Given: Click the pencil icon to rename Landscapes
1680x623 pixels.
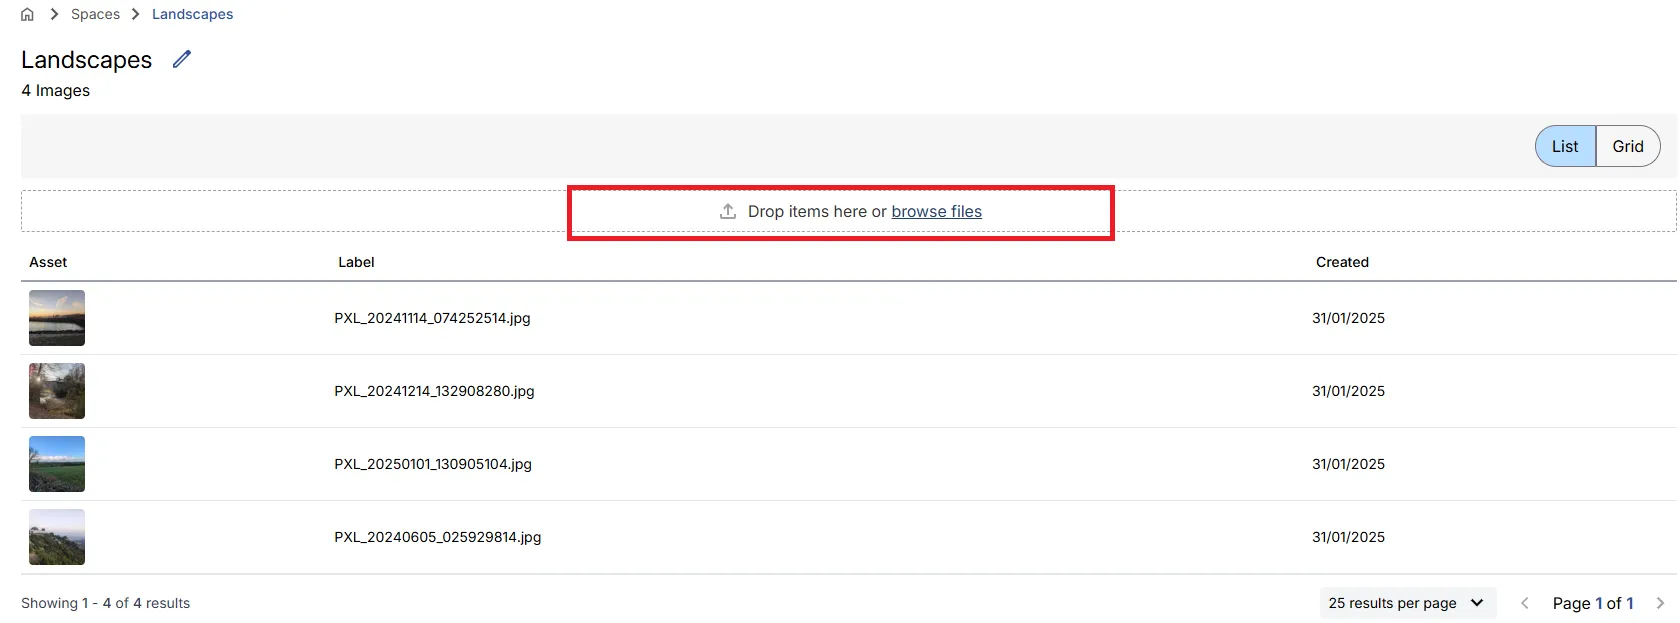Looking at the screenshot, I should (181, 59).
